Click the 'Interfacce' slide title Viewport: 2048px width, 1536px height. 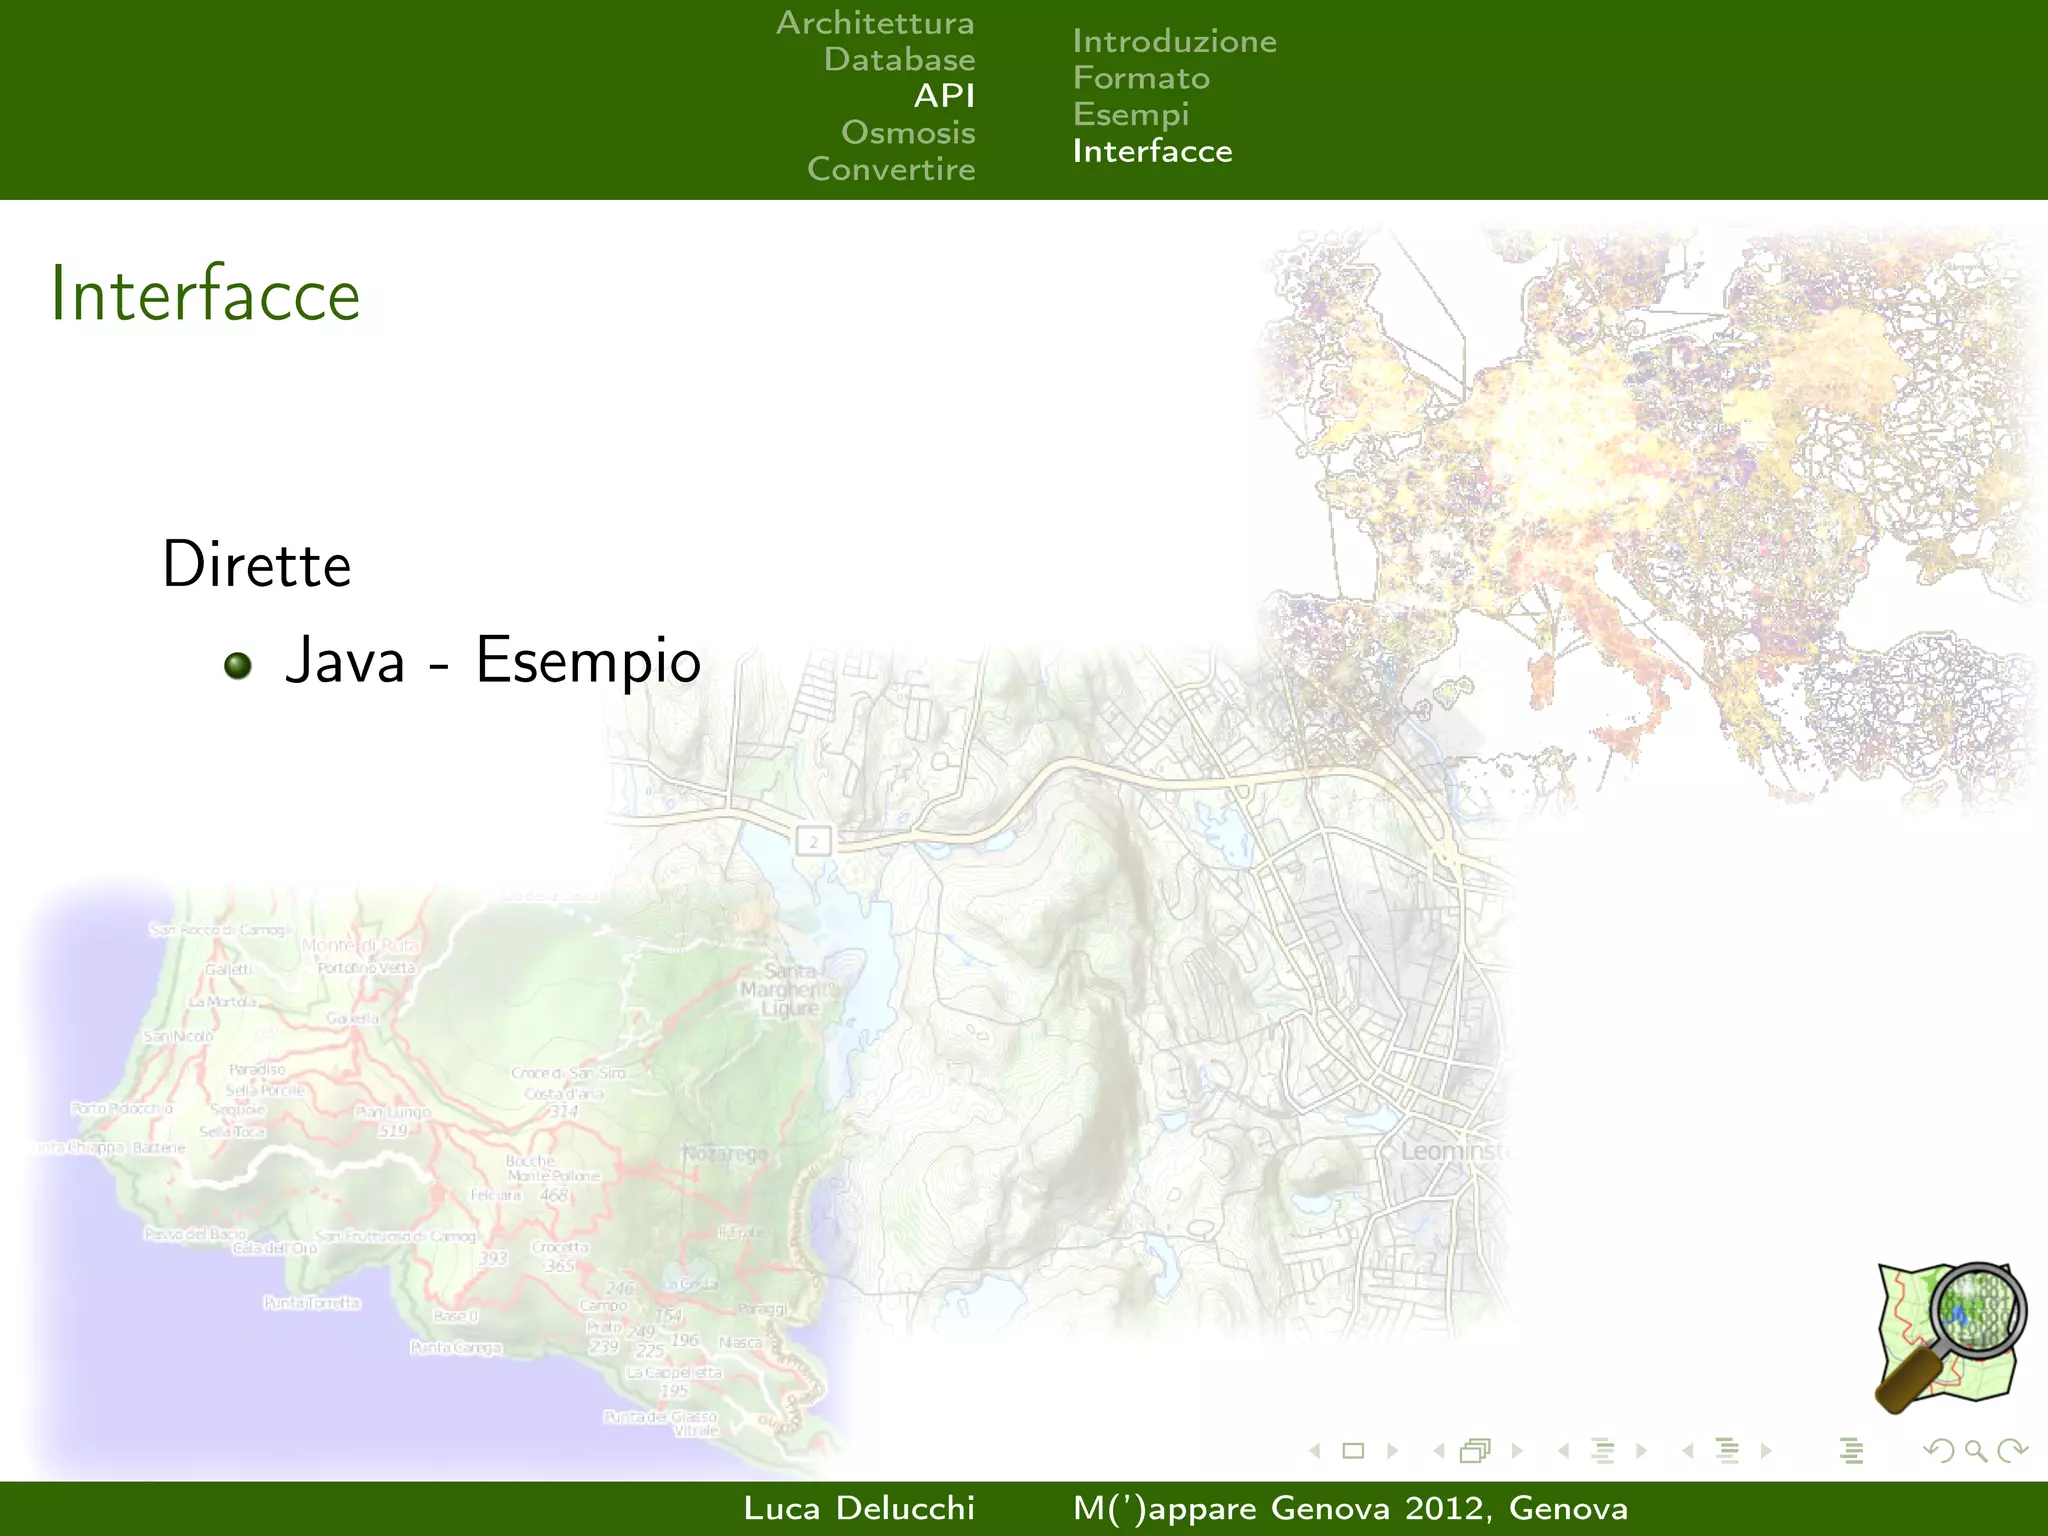point(205,294)
